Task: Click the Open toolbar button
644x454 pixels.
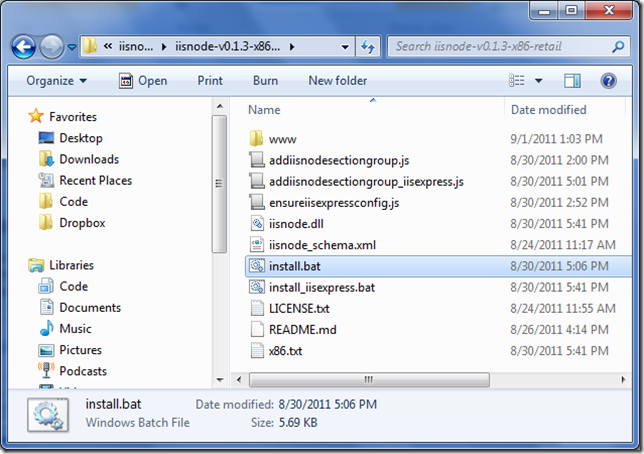Action: tap(143, 81)
